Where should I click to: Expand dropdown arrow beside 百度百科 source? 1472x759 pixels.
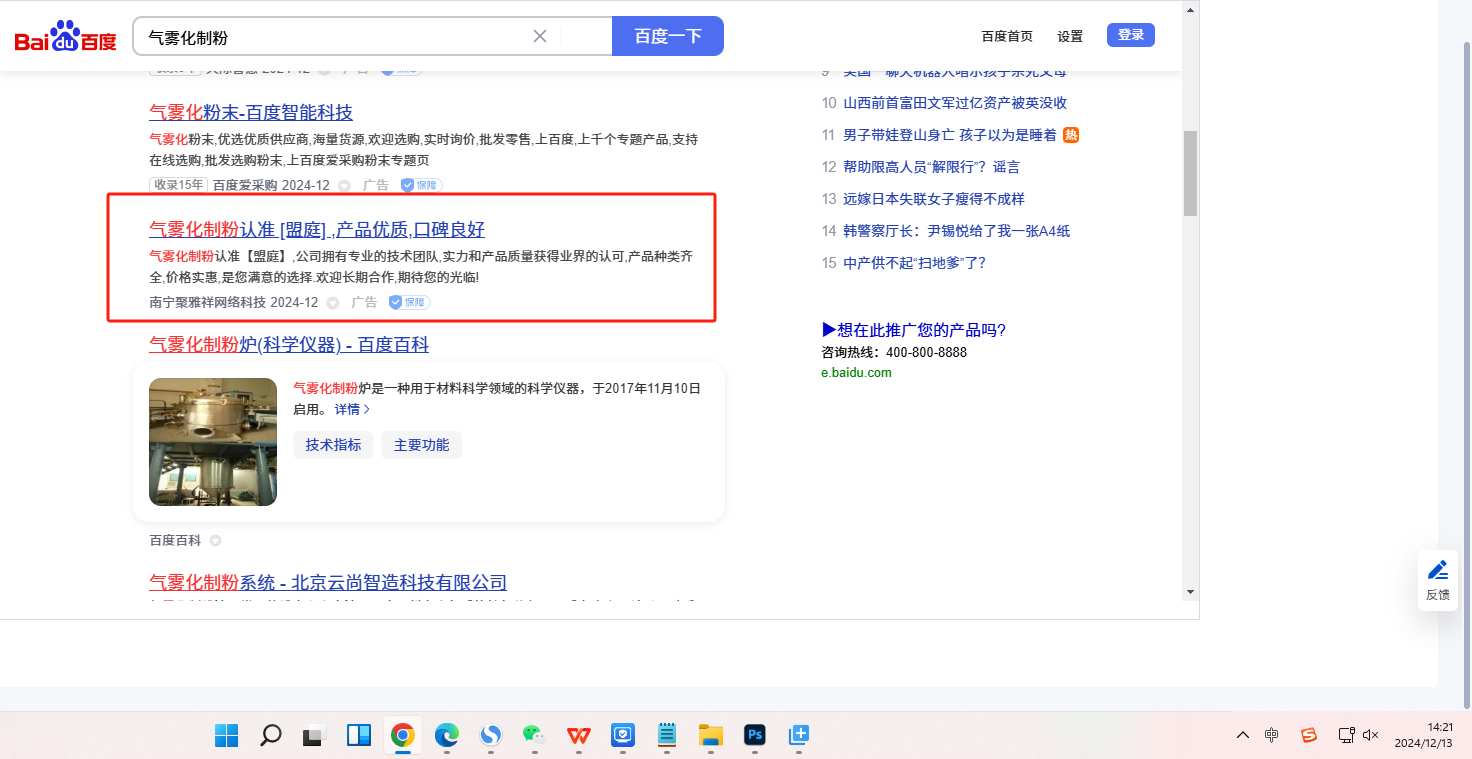[x=215, y=541]
